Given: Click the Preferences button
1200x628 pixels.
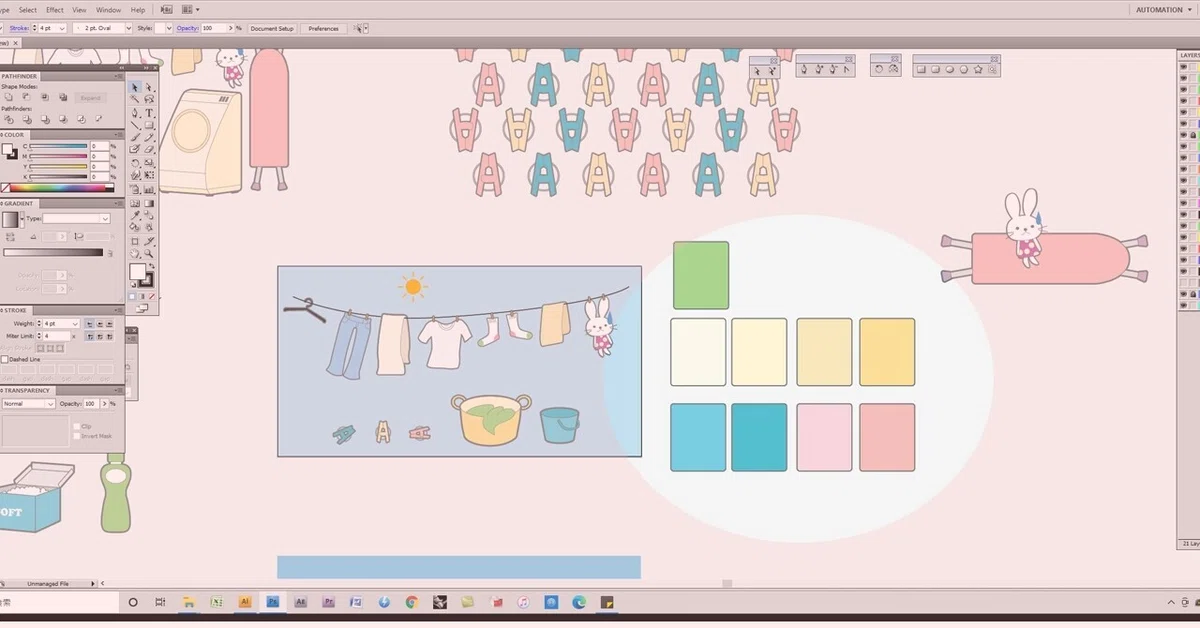Looking at the screenshot, I should (323, 28).
